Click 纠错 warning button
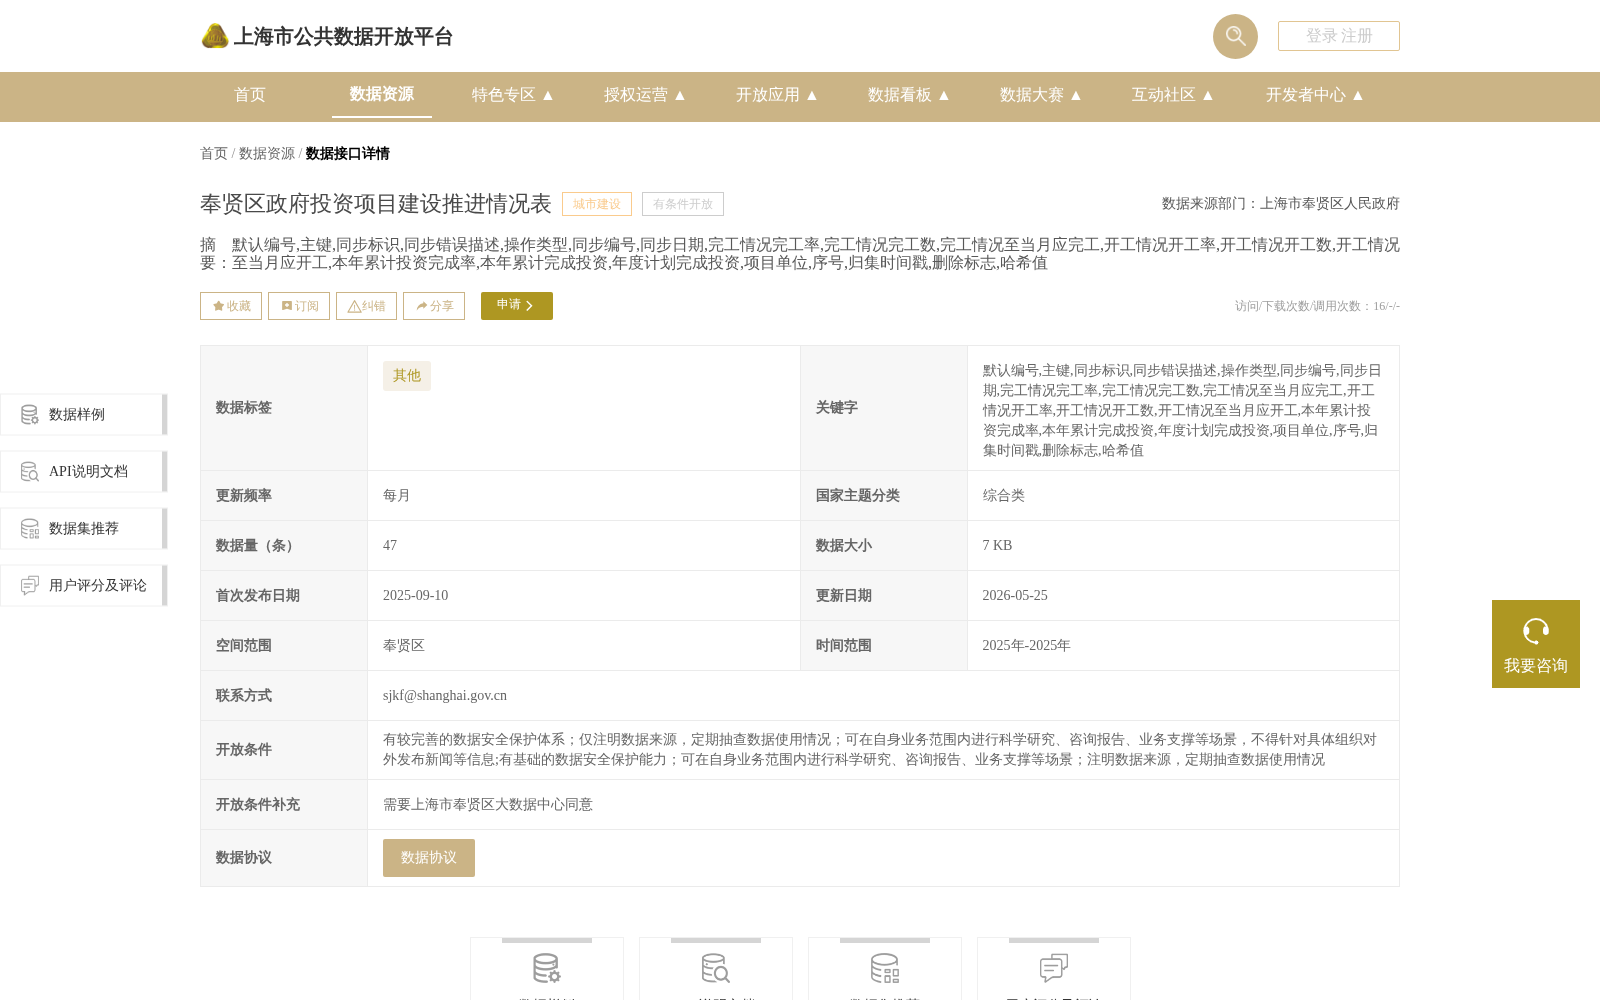 [x=366, y=306]
